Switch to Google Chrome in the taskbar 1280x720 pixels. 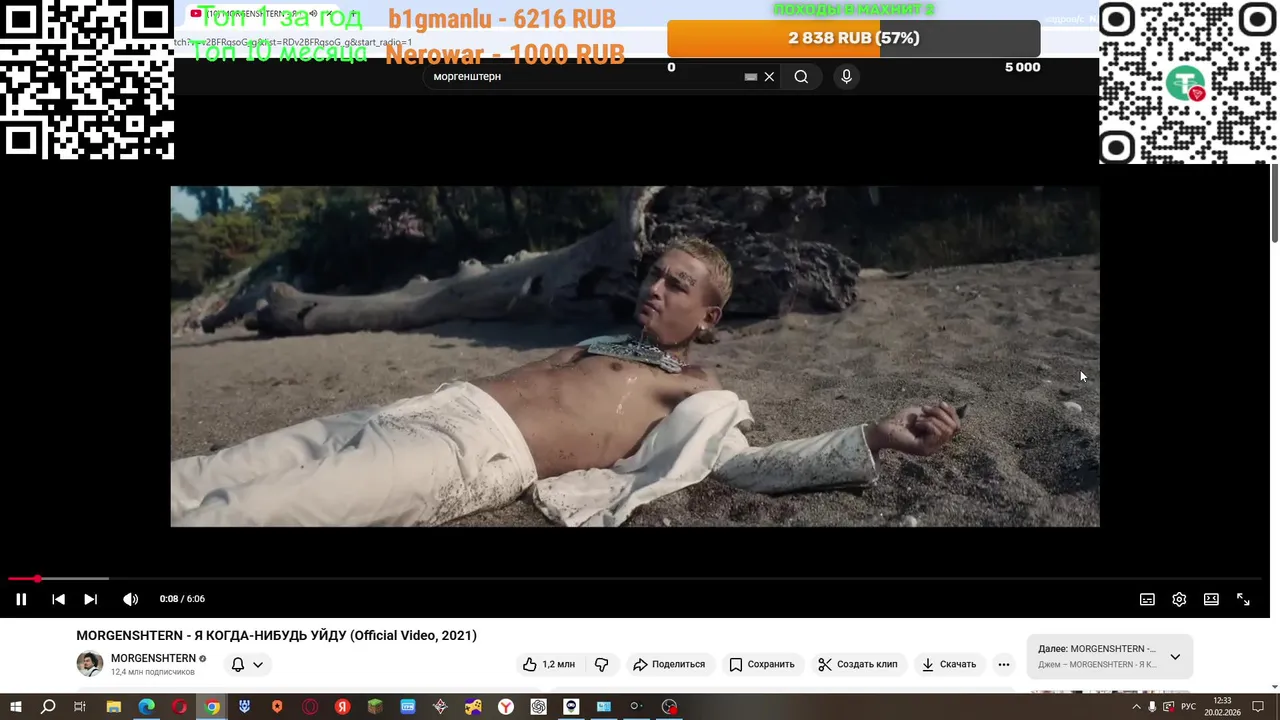coord(212,707)
